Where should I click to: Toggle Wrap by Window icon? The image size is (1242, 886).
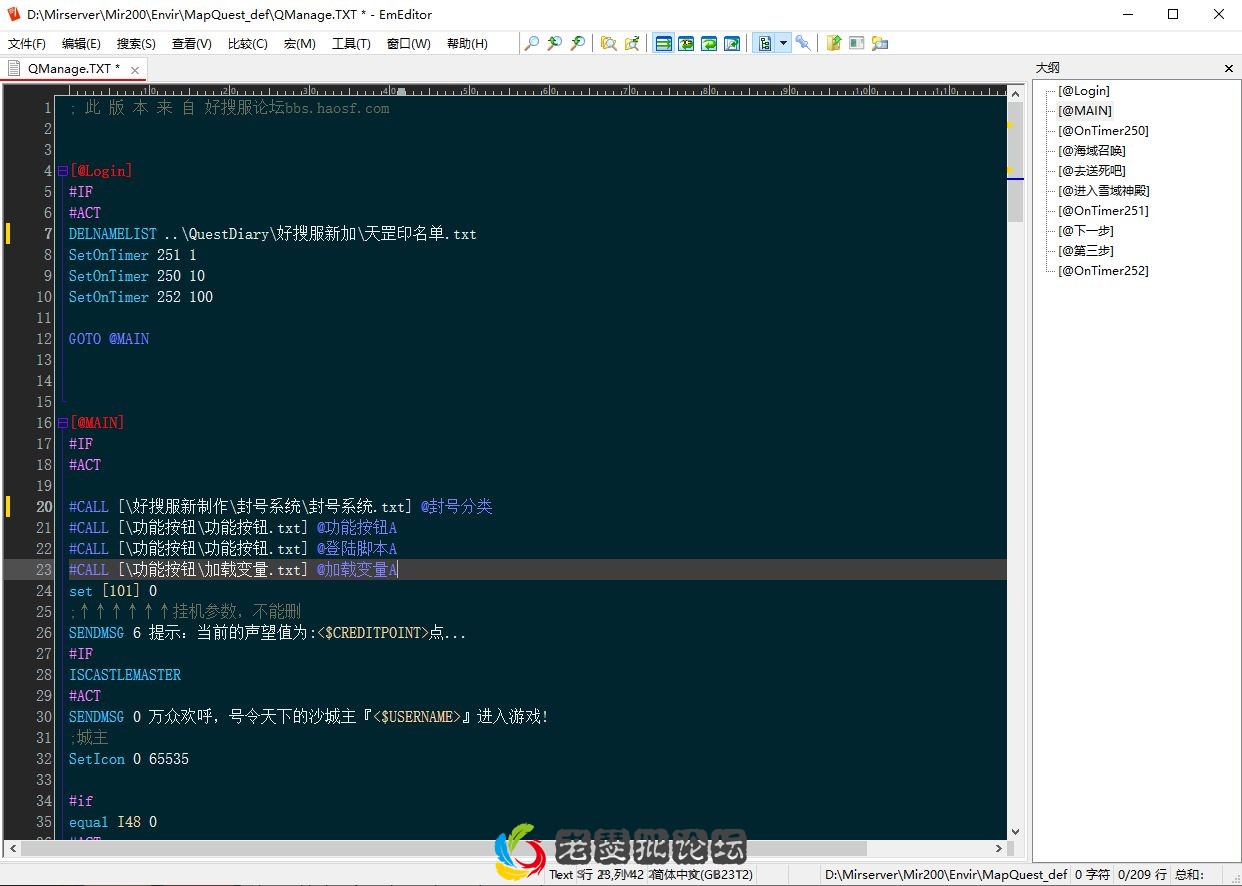[709, 43]
